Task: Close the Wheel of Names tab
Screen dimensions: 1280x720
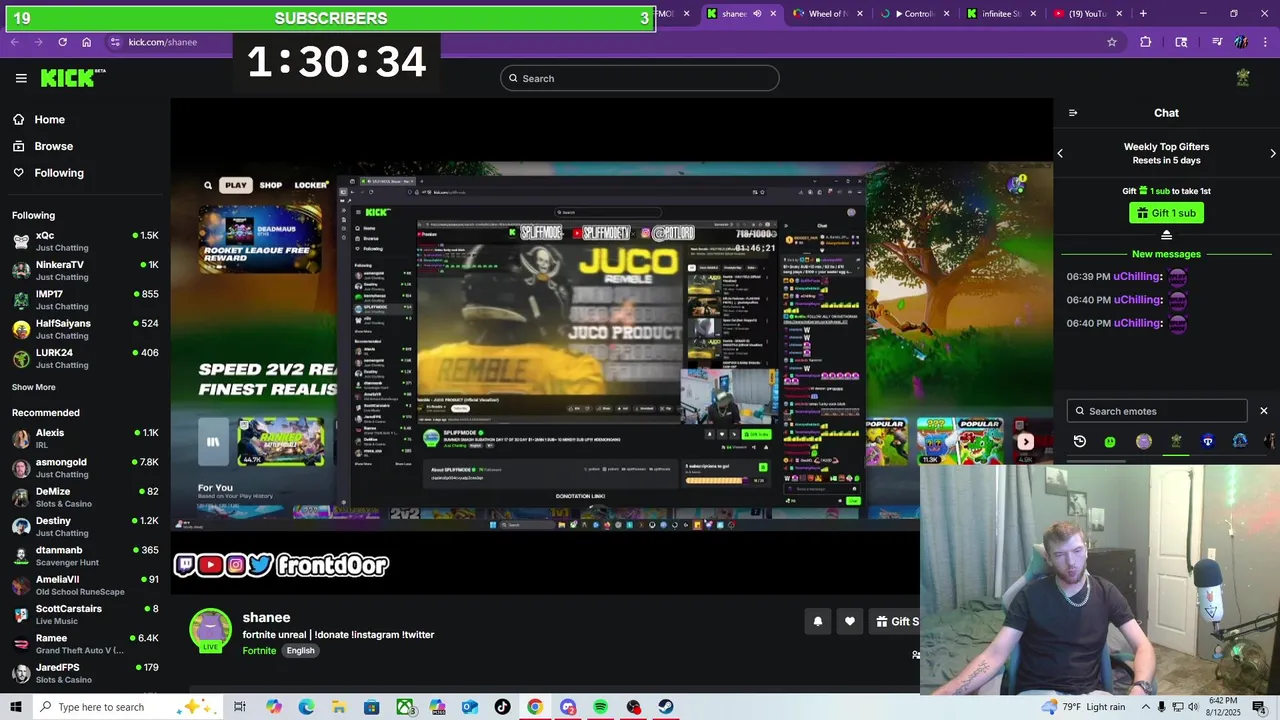Action: coord(859,14)
